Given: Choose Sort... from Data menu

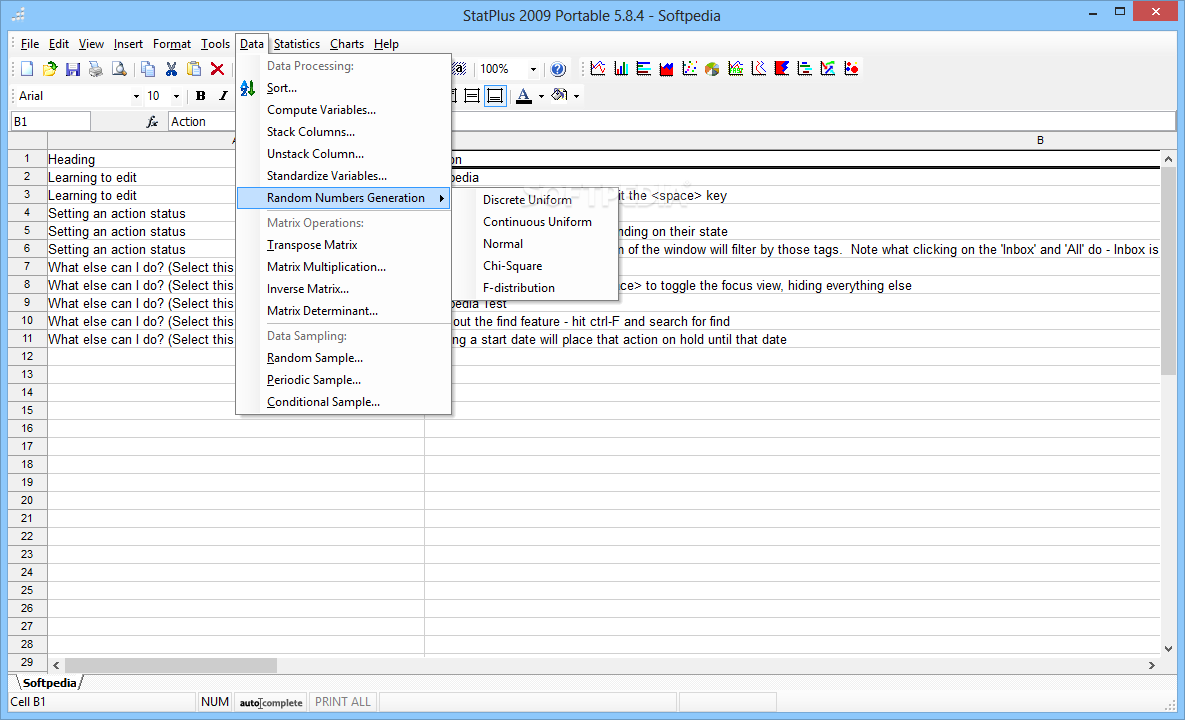Looking at the screenshot, I should click(344, 88).
